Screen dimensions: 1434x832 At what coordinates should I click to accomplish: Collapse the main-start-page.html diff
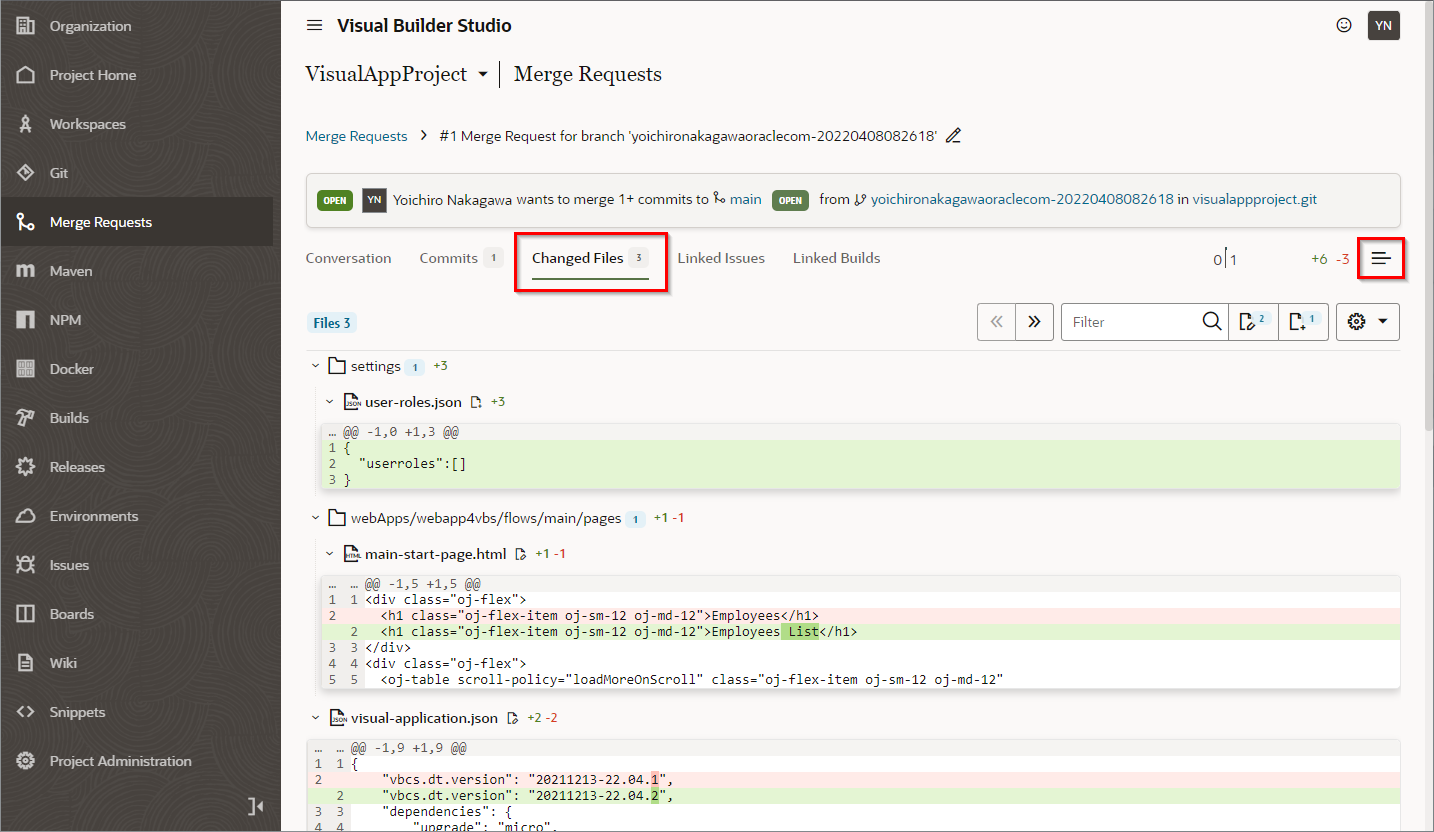pos(330,553)
